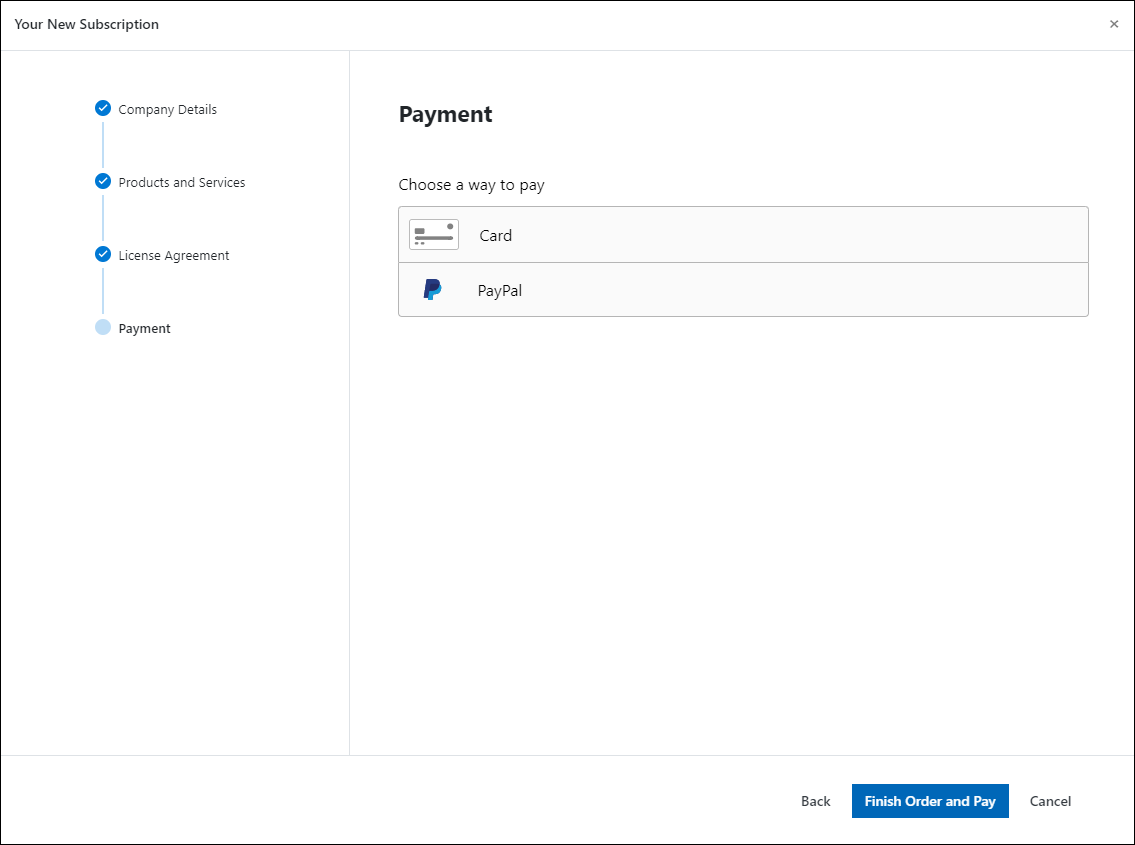Screen dimensions: 1135x845
Task: Cancel the subscription order
Action: point(1050,800)
